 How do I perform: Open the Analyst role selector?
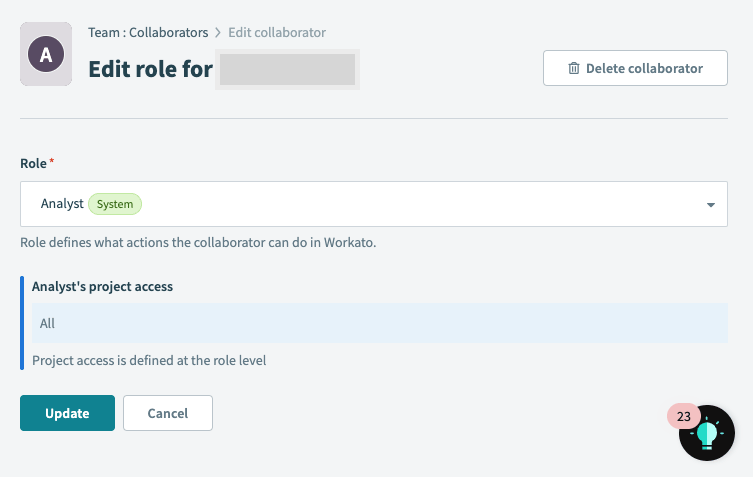click(x=374, y=204)
